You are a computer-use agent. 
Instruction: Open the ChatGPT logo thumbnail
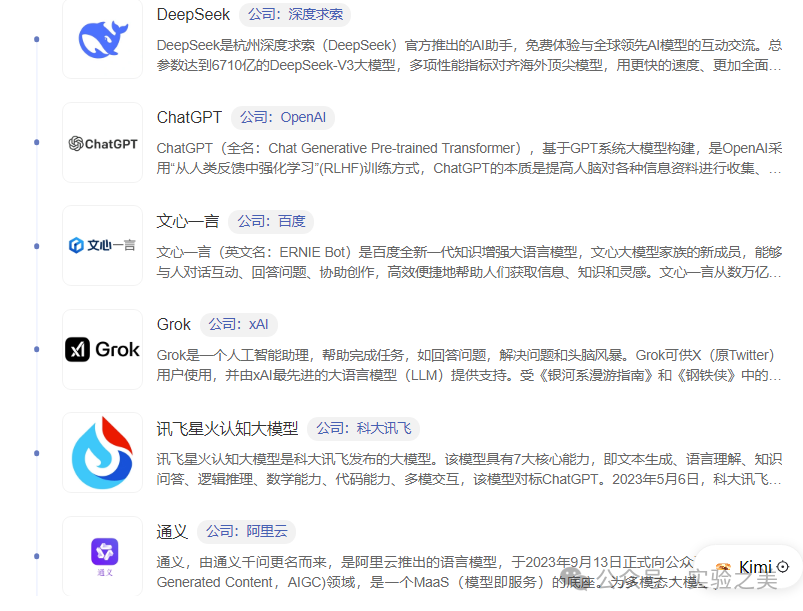pos(102,143)
